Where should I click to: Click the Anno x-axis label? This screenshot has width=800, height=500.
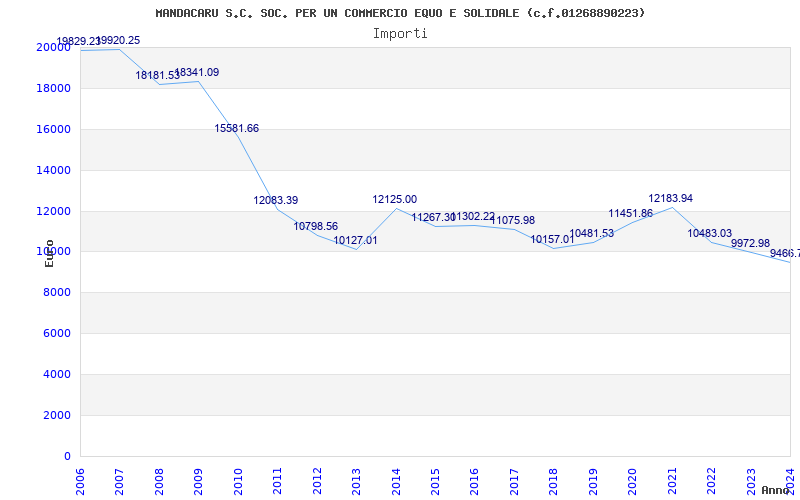(x=774, y=490)
